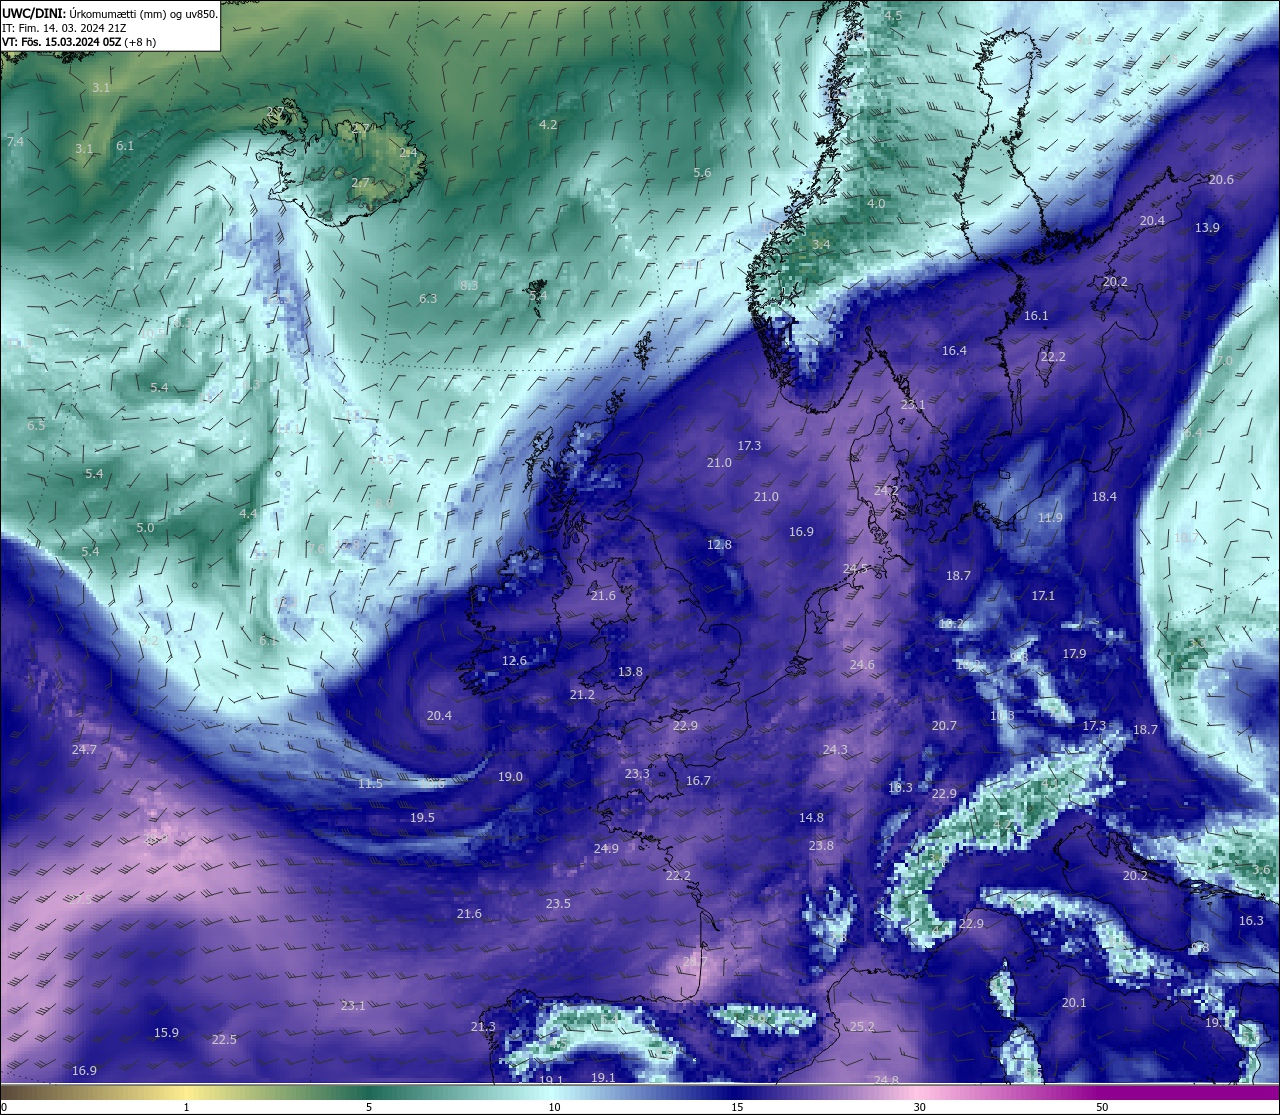This screenshot has width=1280, height=1115.
Task: Click the map value '24.9'
Action: 606,848
